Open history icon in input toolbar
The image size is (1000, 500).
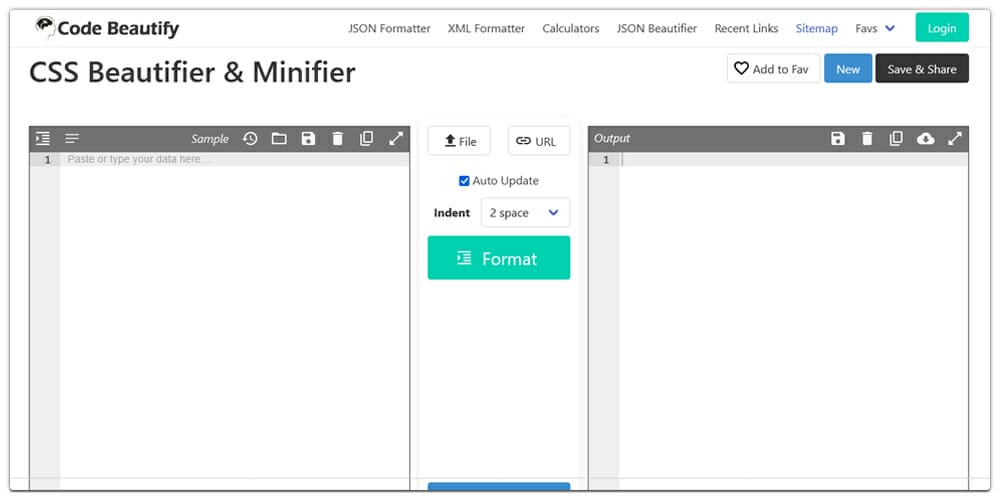tap(250, 138)
